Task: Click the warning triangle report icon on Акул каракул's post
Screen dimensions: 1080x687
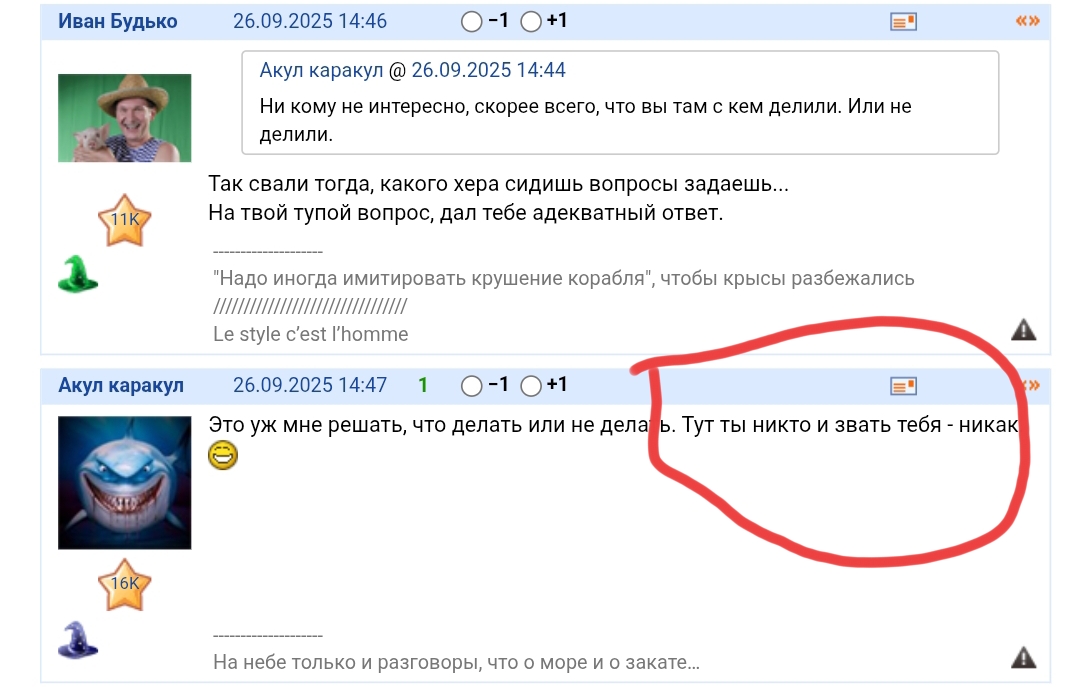Action: pos(1024,657)
